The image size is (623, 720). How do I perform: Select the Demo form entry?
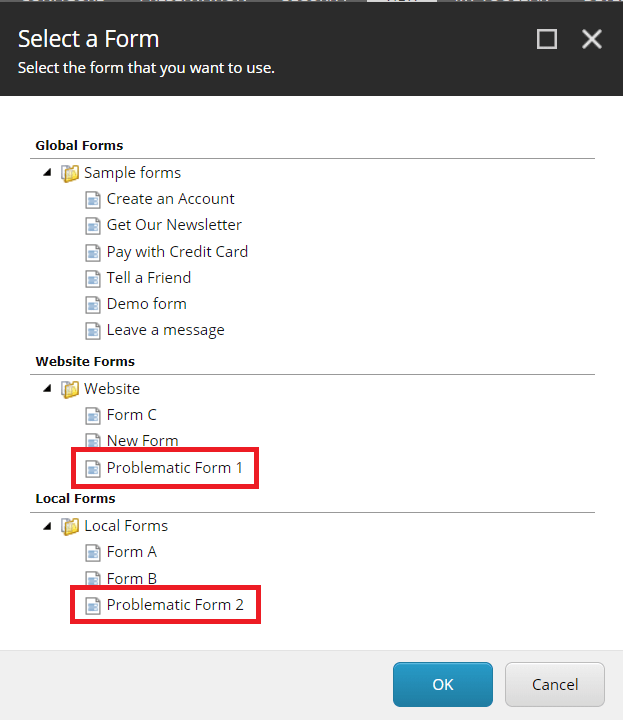coord(146,304)
